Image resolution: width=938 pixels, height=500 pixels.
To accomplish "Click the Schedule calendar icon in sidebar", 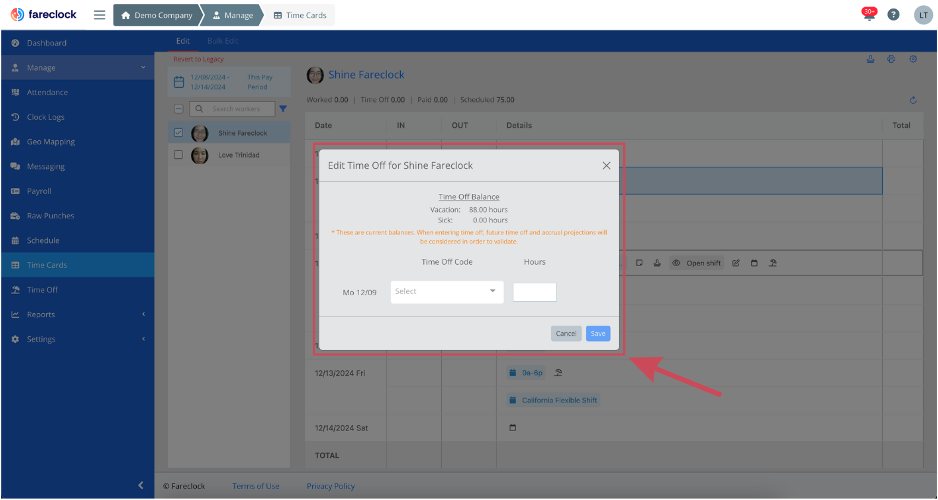I will [16, 240].
